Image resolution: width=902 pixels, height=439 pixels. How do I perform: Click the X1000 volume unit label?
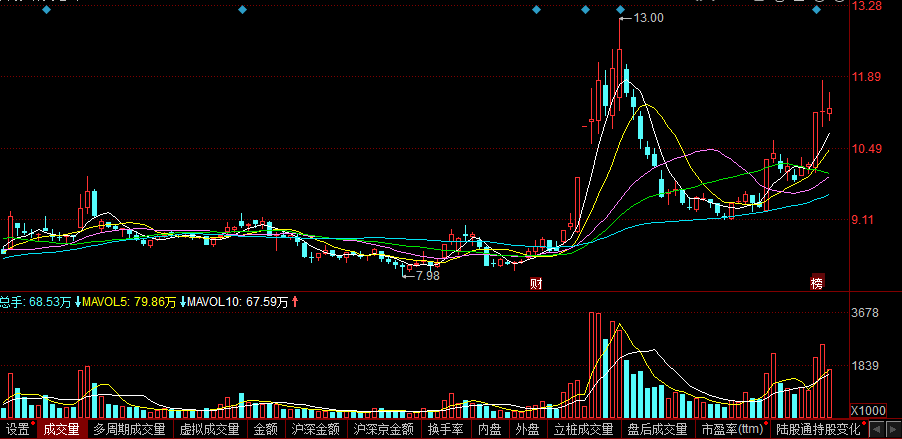pyautogui.click(x=869, y=411)
